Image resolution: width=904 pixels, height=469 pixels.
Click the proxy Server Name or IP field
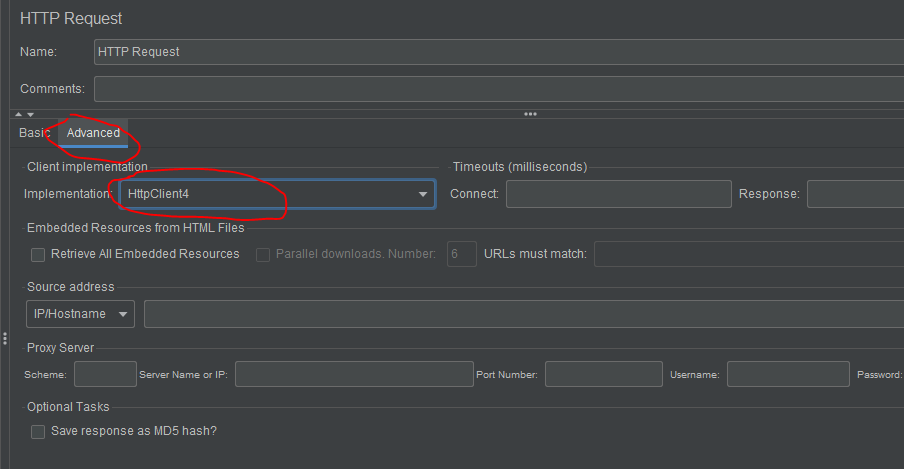point(354,374)
